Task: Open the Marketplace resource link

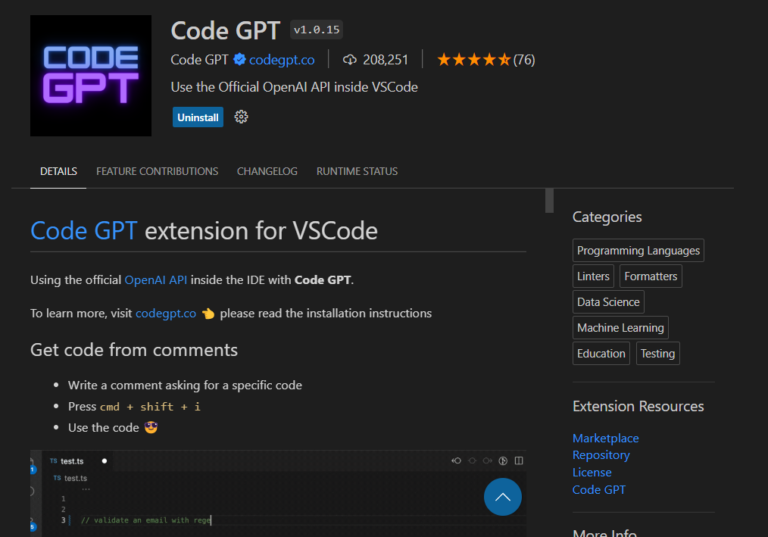Action: pos(606,438)
